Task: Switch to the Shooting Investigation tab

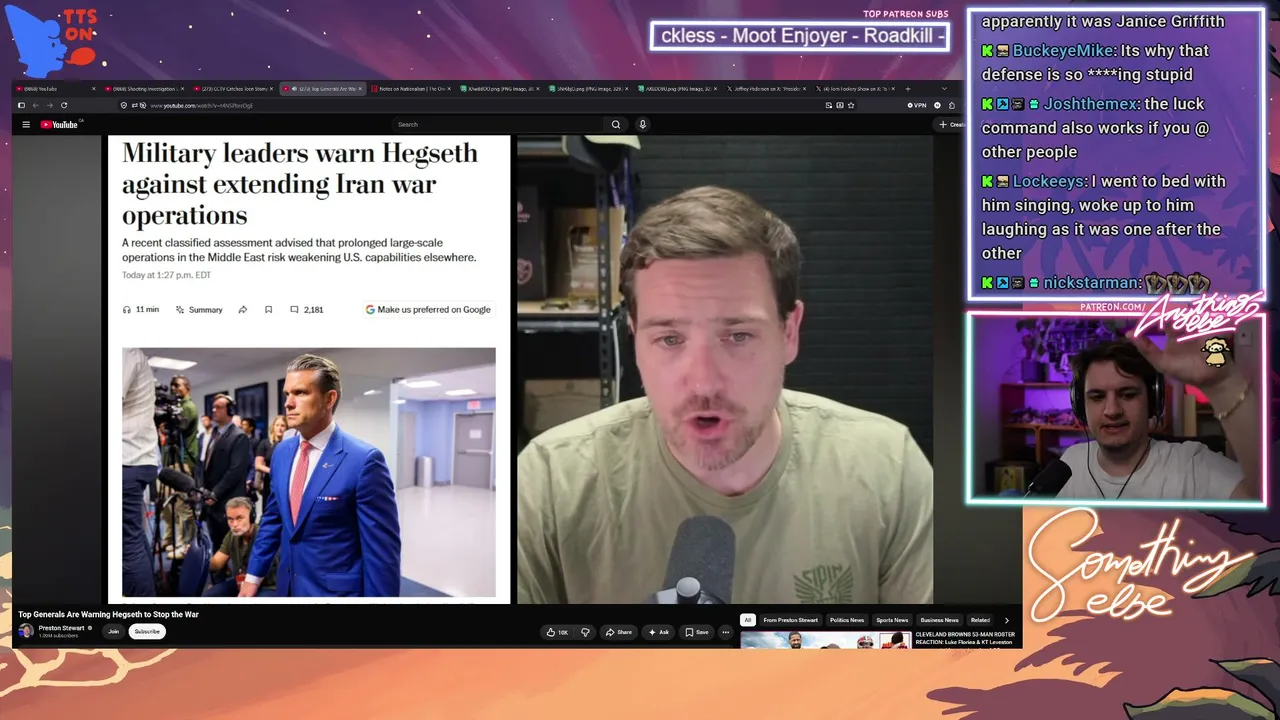Action: point(145,89)
